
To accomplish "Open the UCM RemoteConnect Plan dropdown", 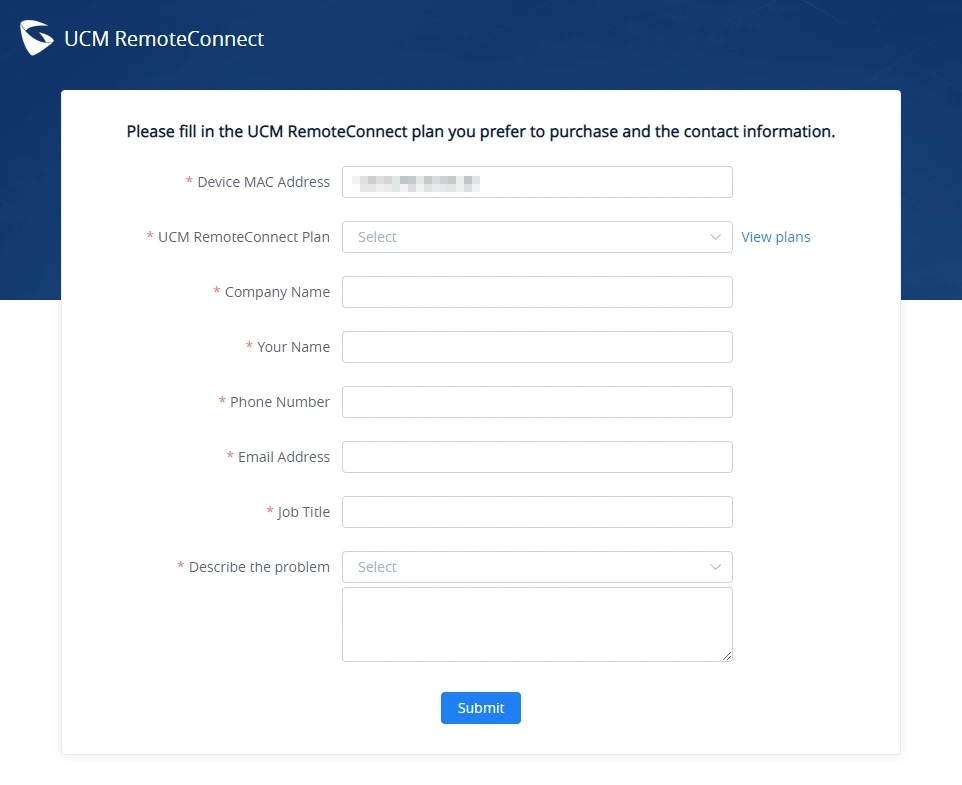I will point(537,237).
